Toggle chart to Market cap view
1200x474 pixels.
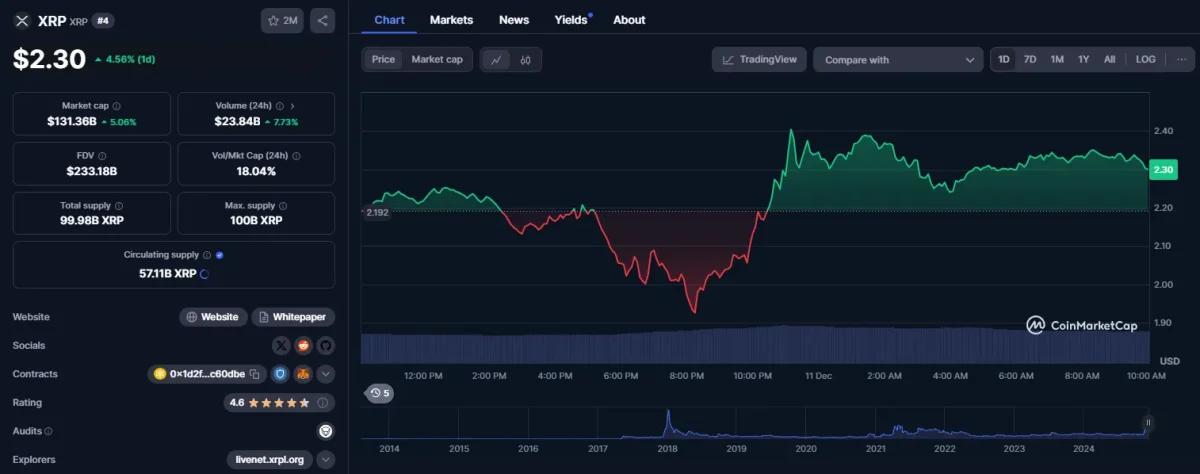(x=437, y=60)
